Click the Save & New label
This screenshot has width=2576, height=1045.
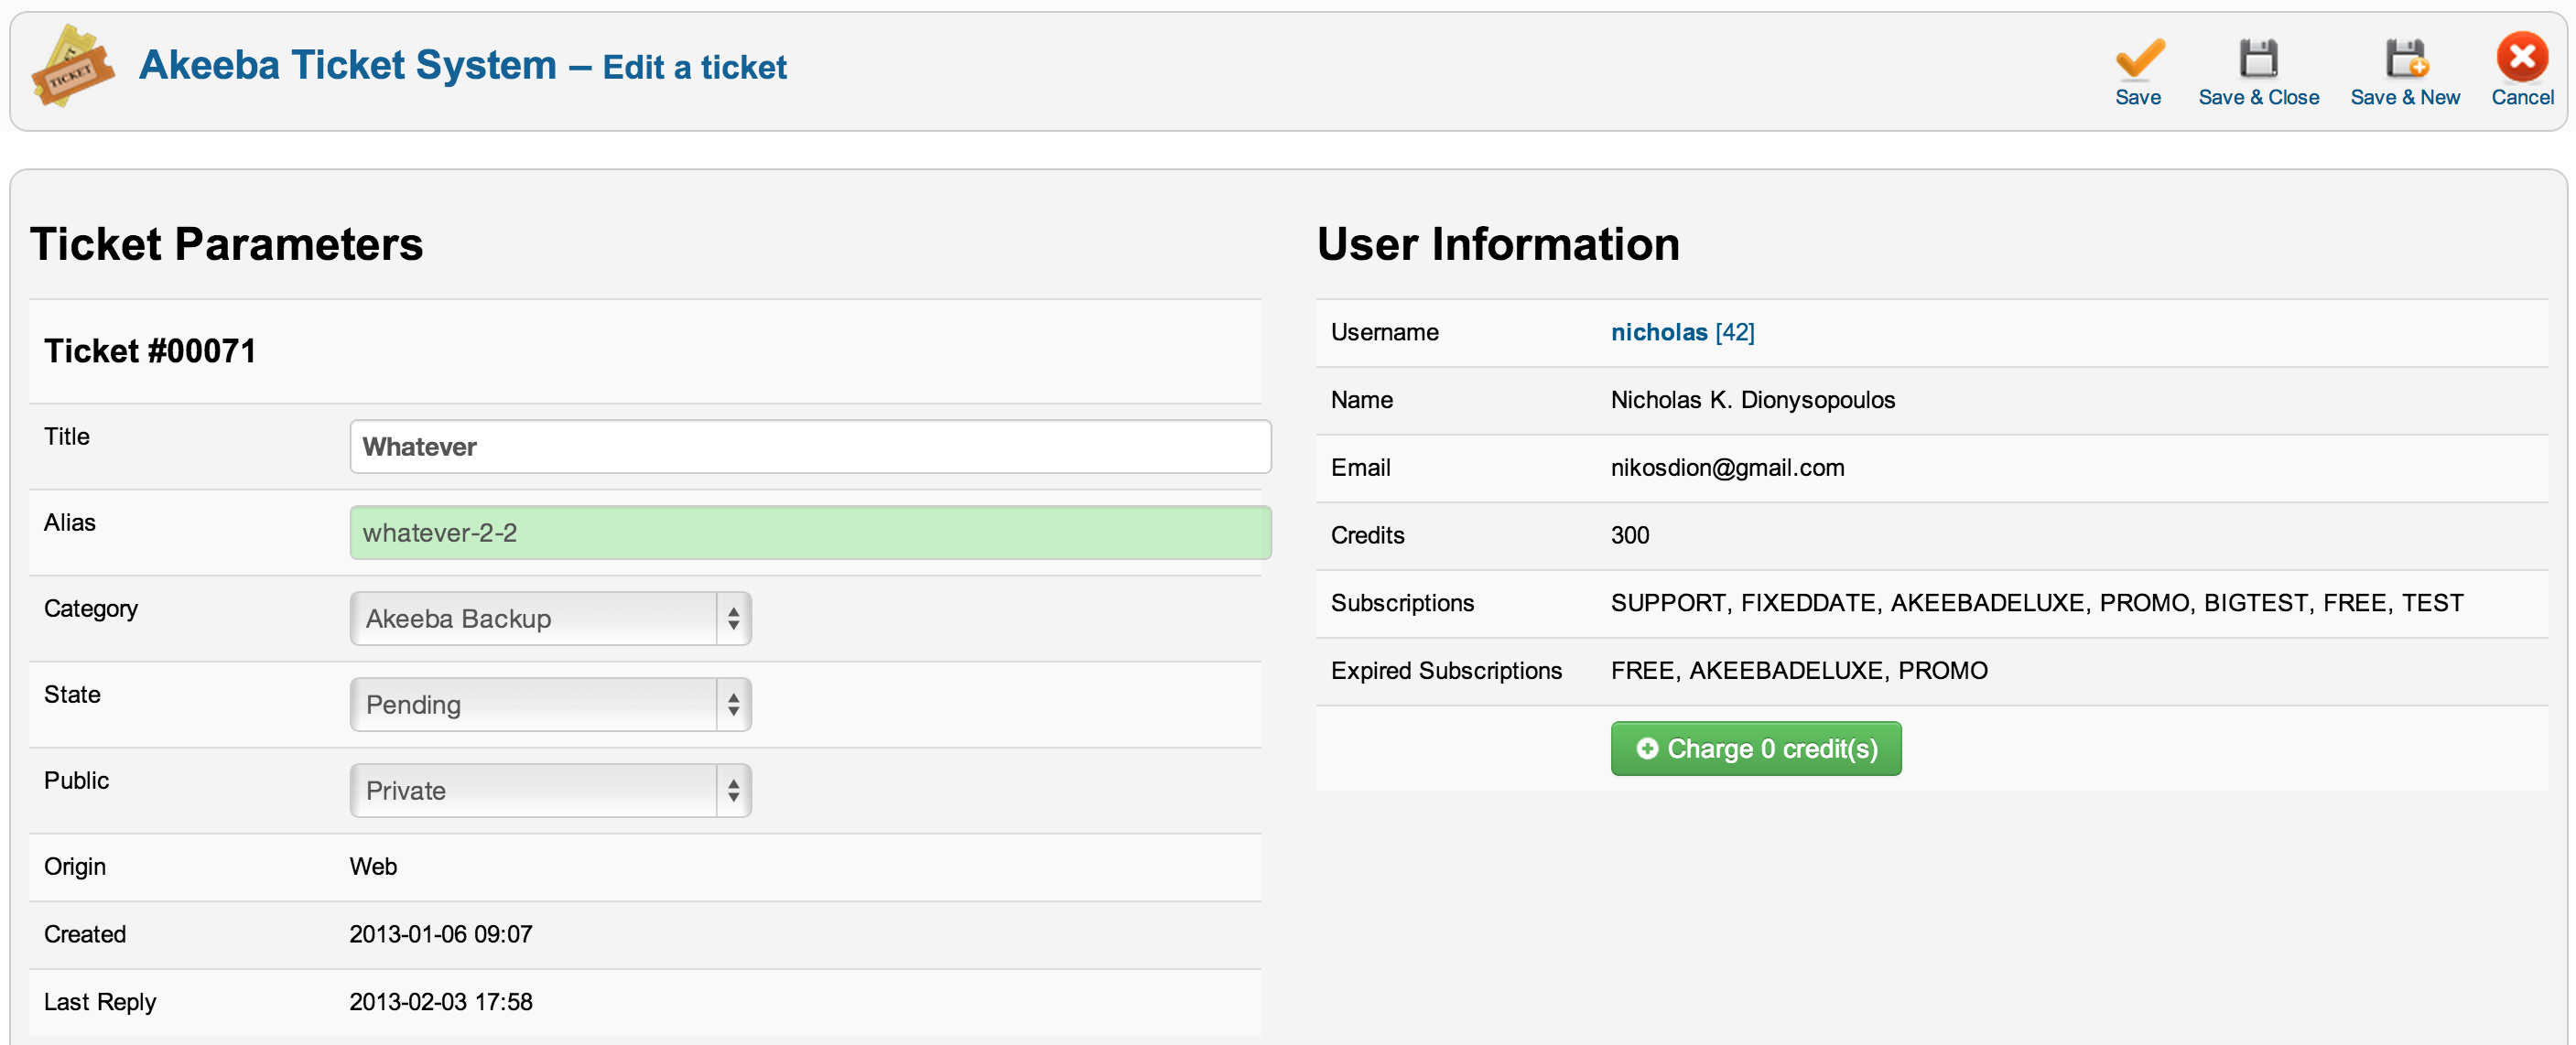point(2404,97)
